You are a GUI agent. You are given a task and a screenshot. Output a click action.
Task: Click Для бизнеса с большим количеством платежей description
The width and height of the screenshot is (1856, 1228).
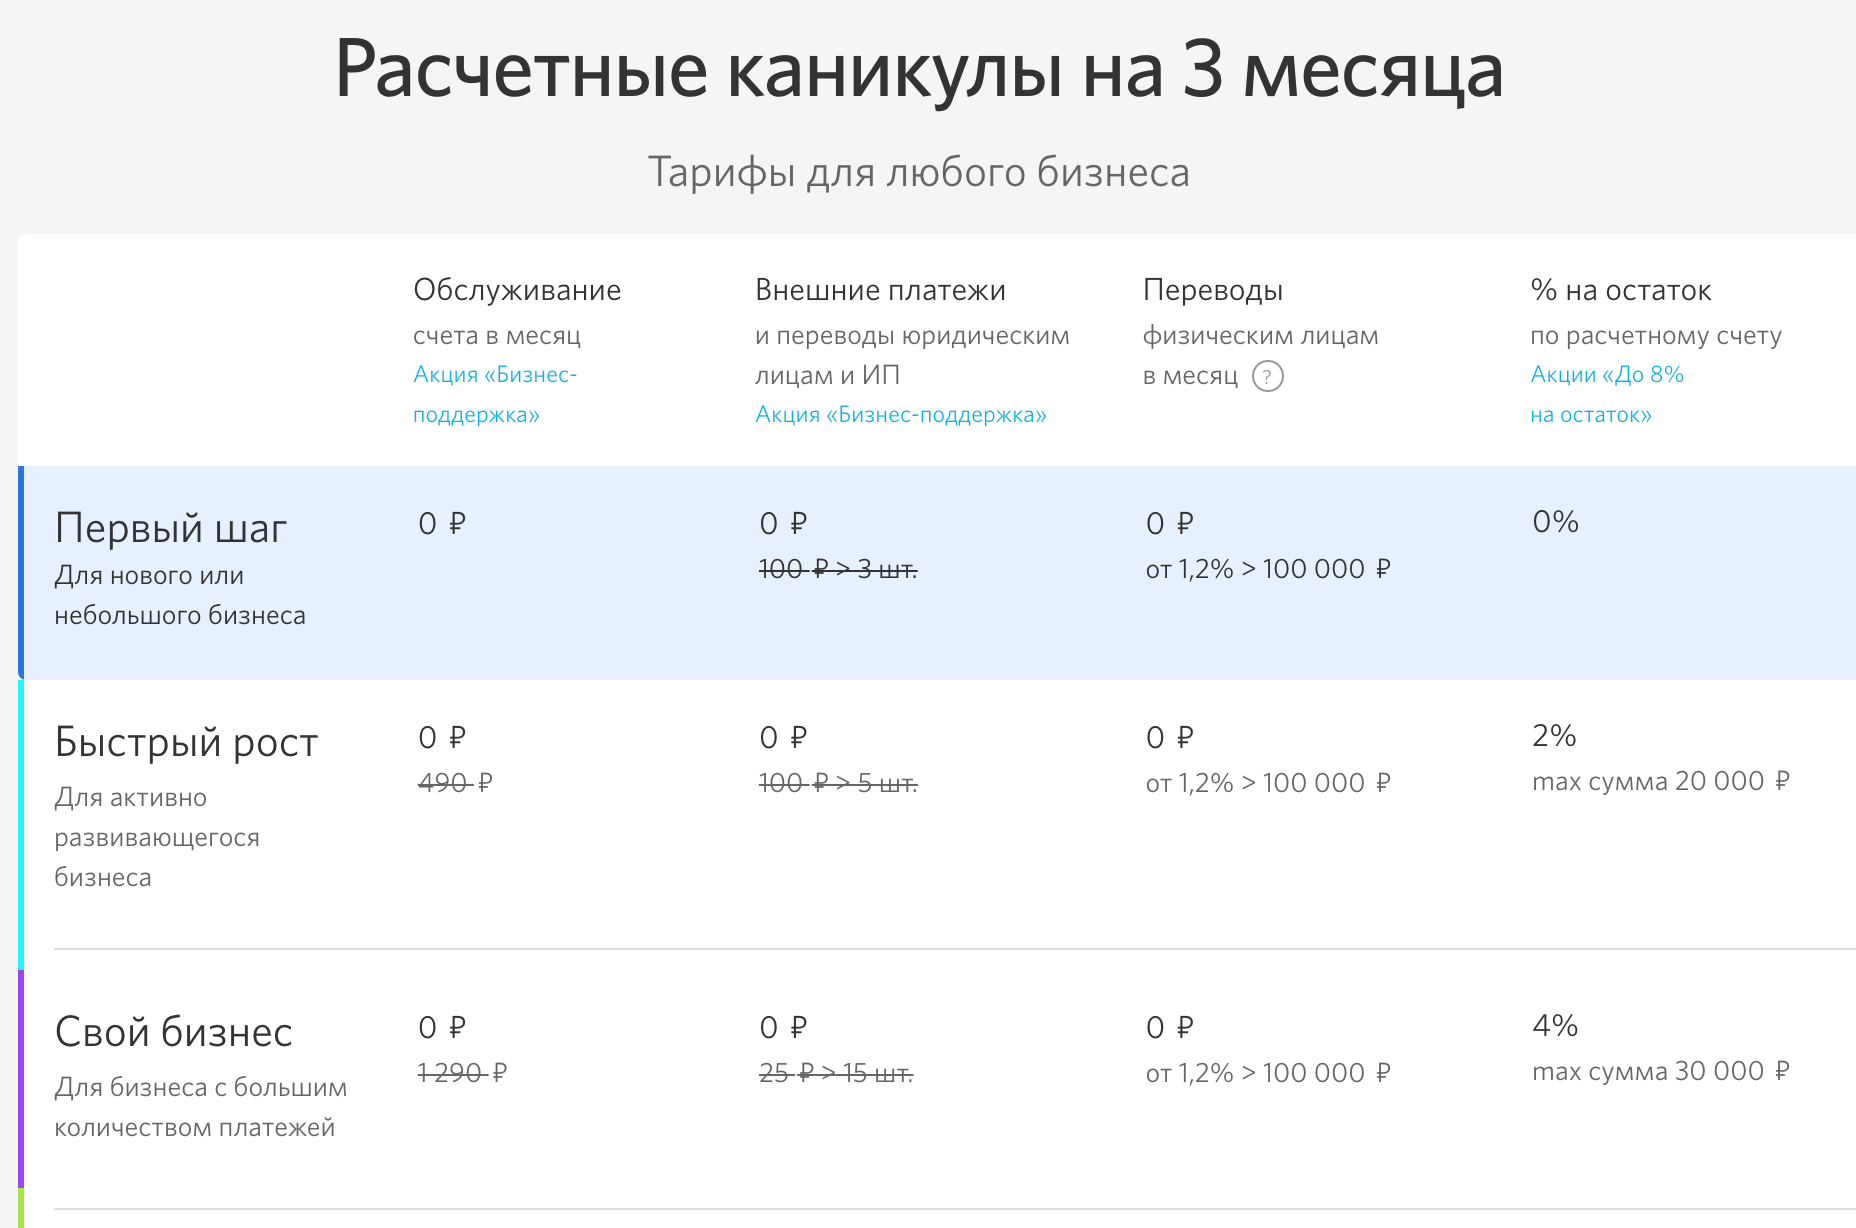[x=201, y=1107]
